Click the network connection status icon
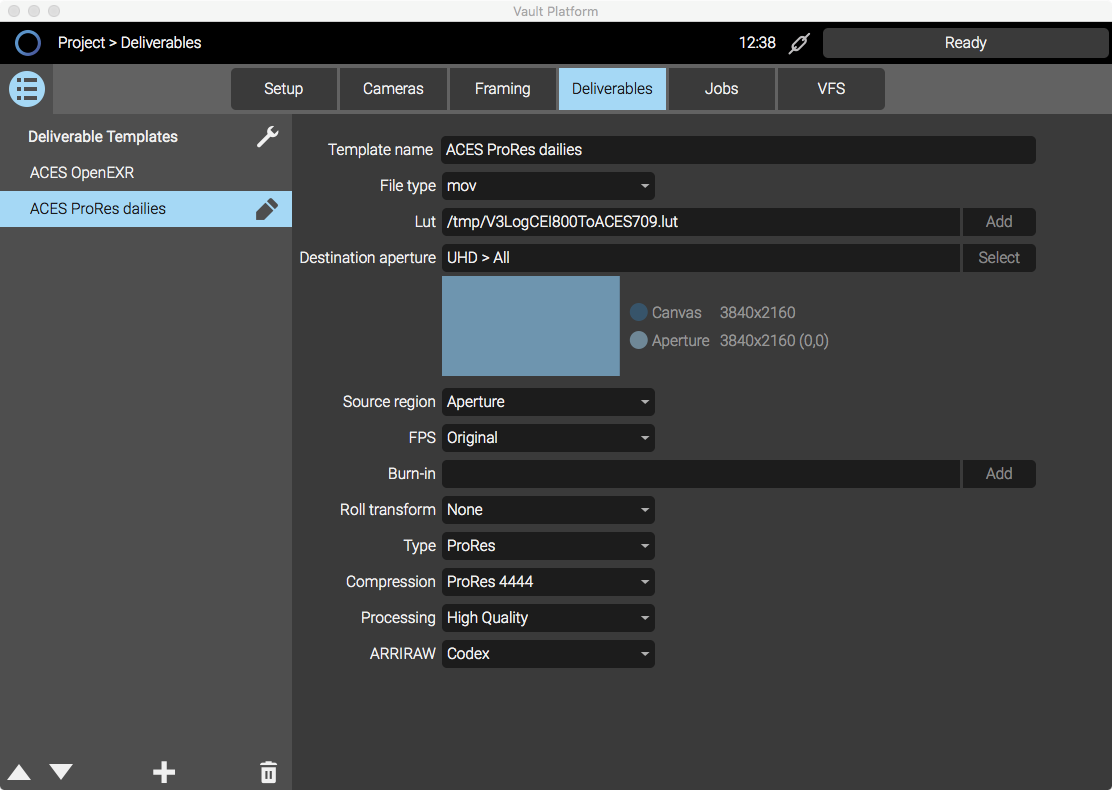 click(x=798, y=43)
